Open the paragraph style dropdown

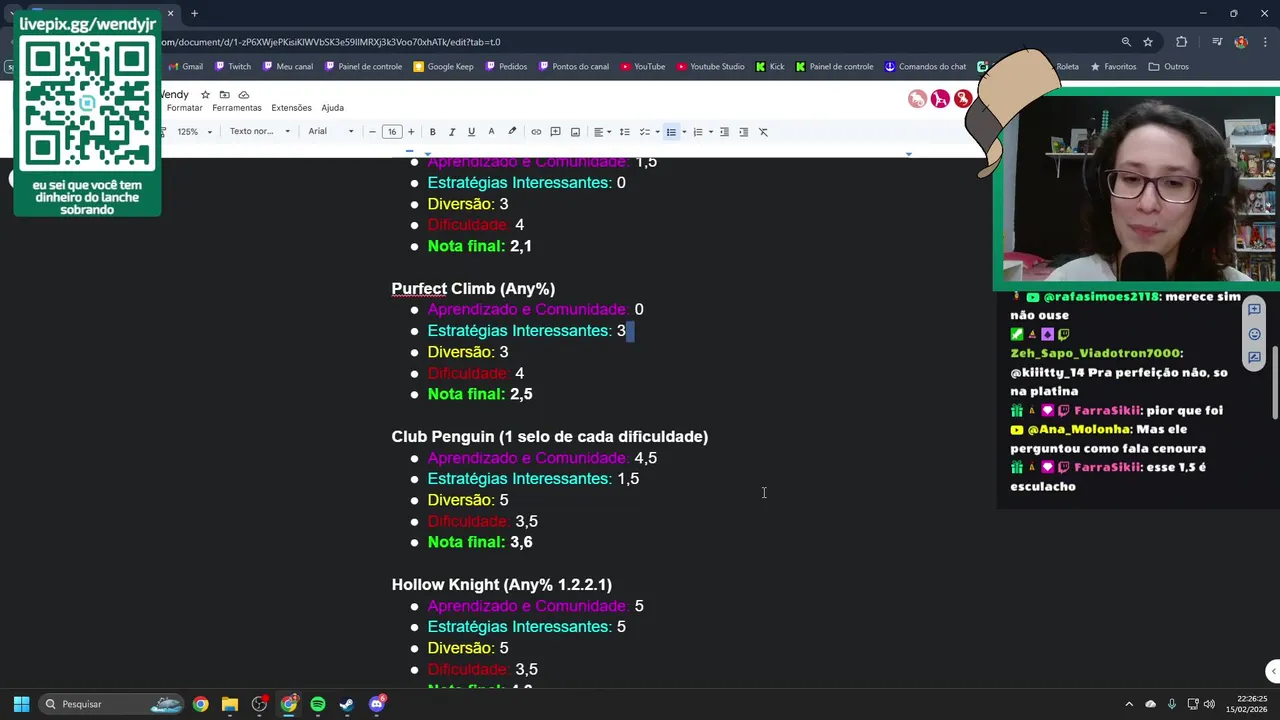point(259,132)
